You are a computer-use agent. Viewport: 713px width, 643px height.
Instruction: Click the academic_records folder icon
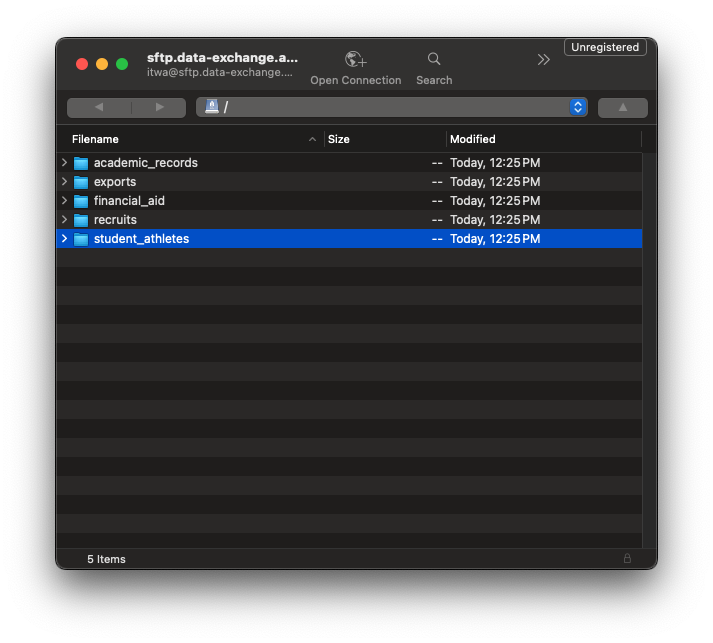(81, 163)
